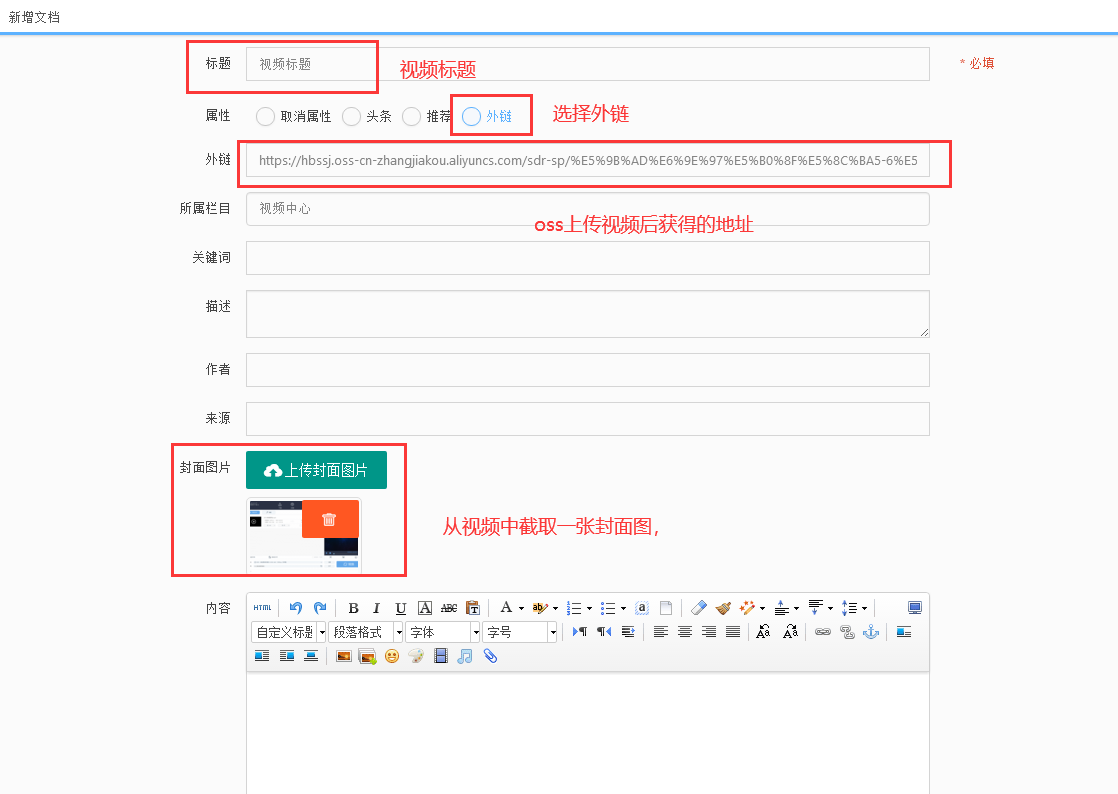Center align text in editor
1118x794 pixels.
[685, 632]
